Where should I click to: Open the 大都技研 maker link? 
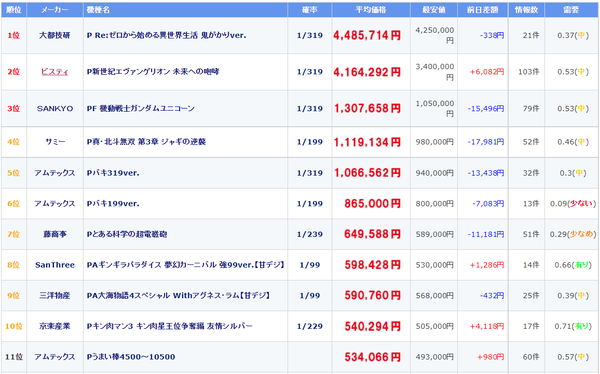(x=55, y=35)
